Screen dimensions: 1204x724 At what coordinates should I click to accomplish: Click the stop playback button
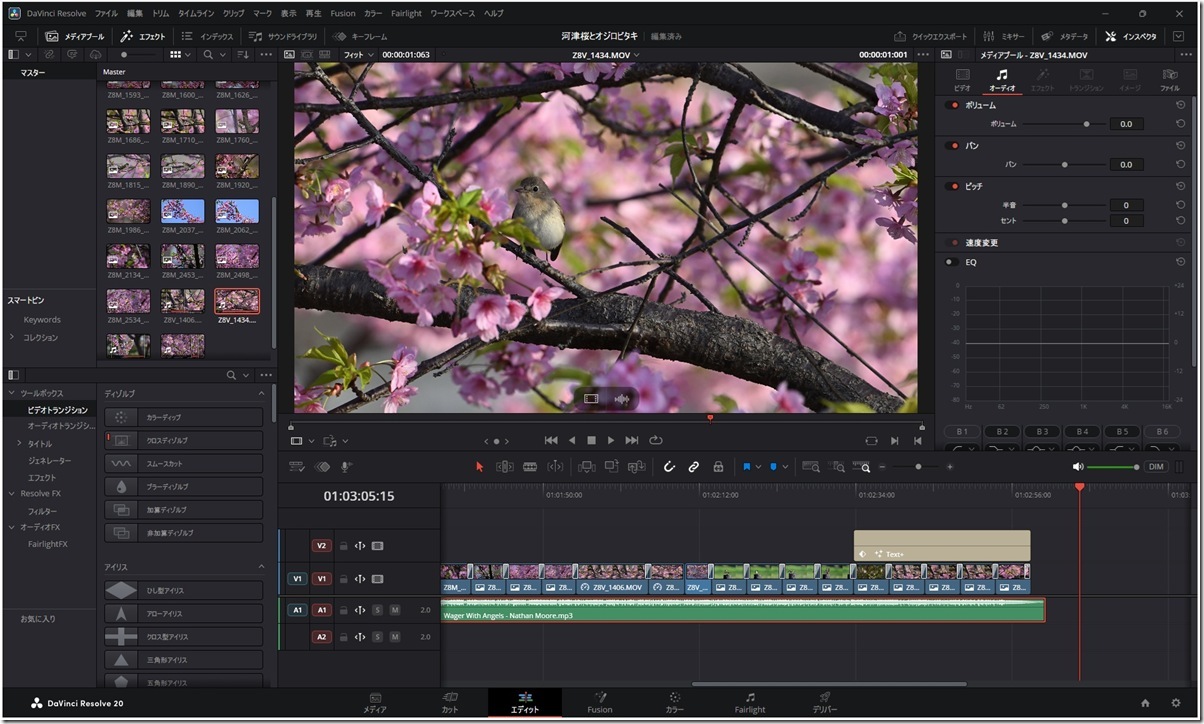[x=591, y=440]
